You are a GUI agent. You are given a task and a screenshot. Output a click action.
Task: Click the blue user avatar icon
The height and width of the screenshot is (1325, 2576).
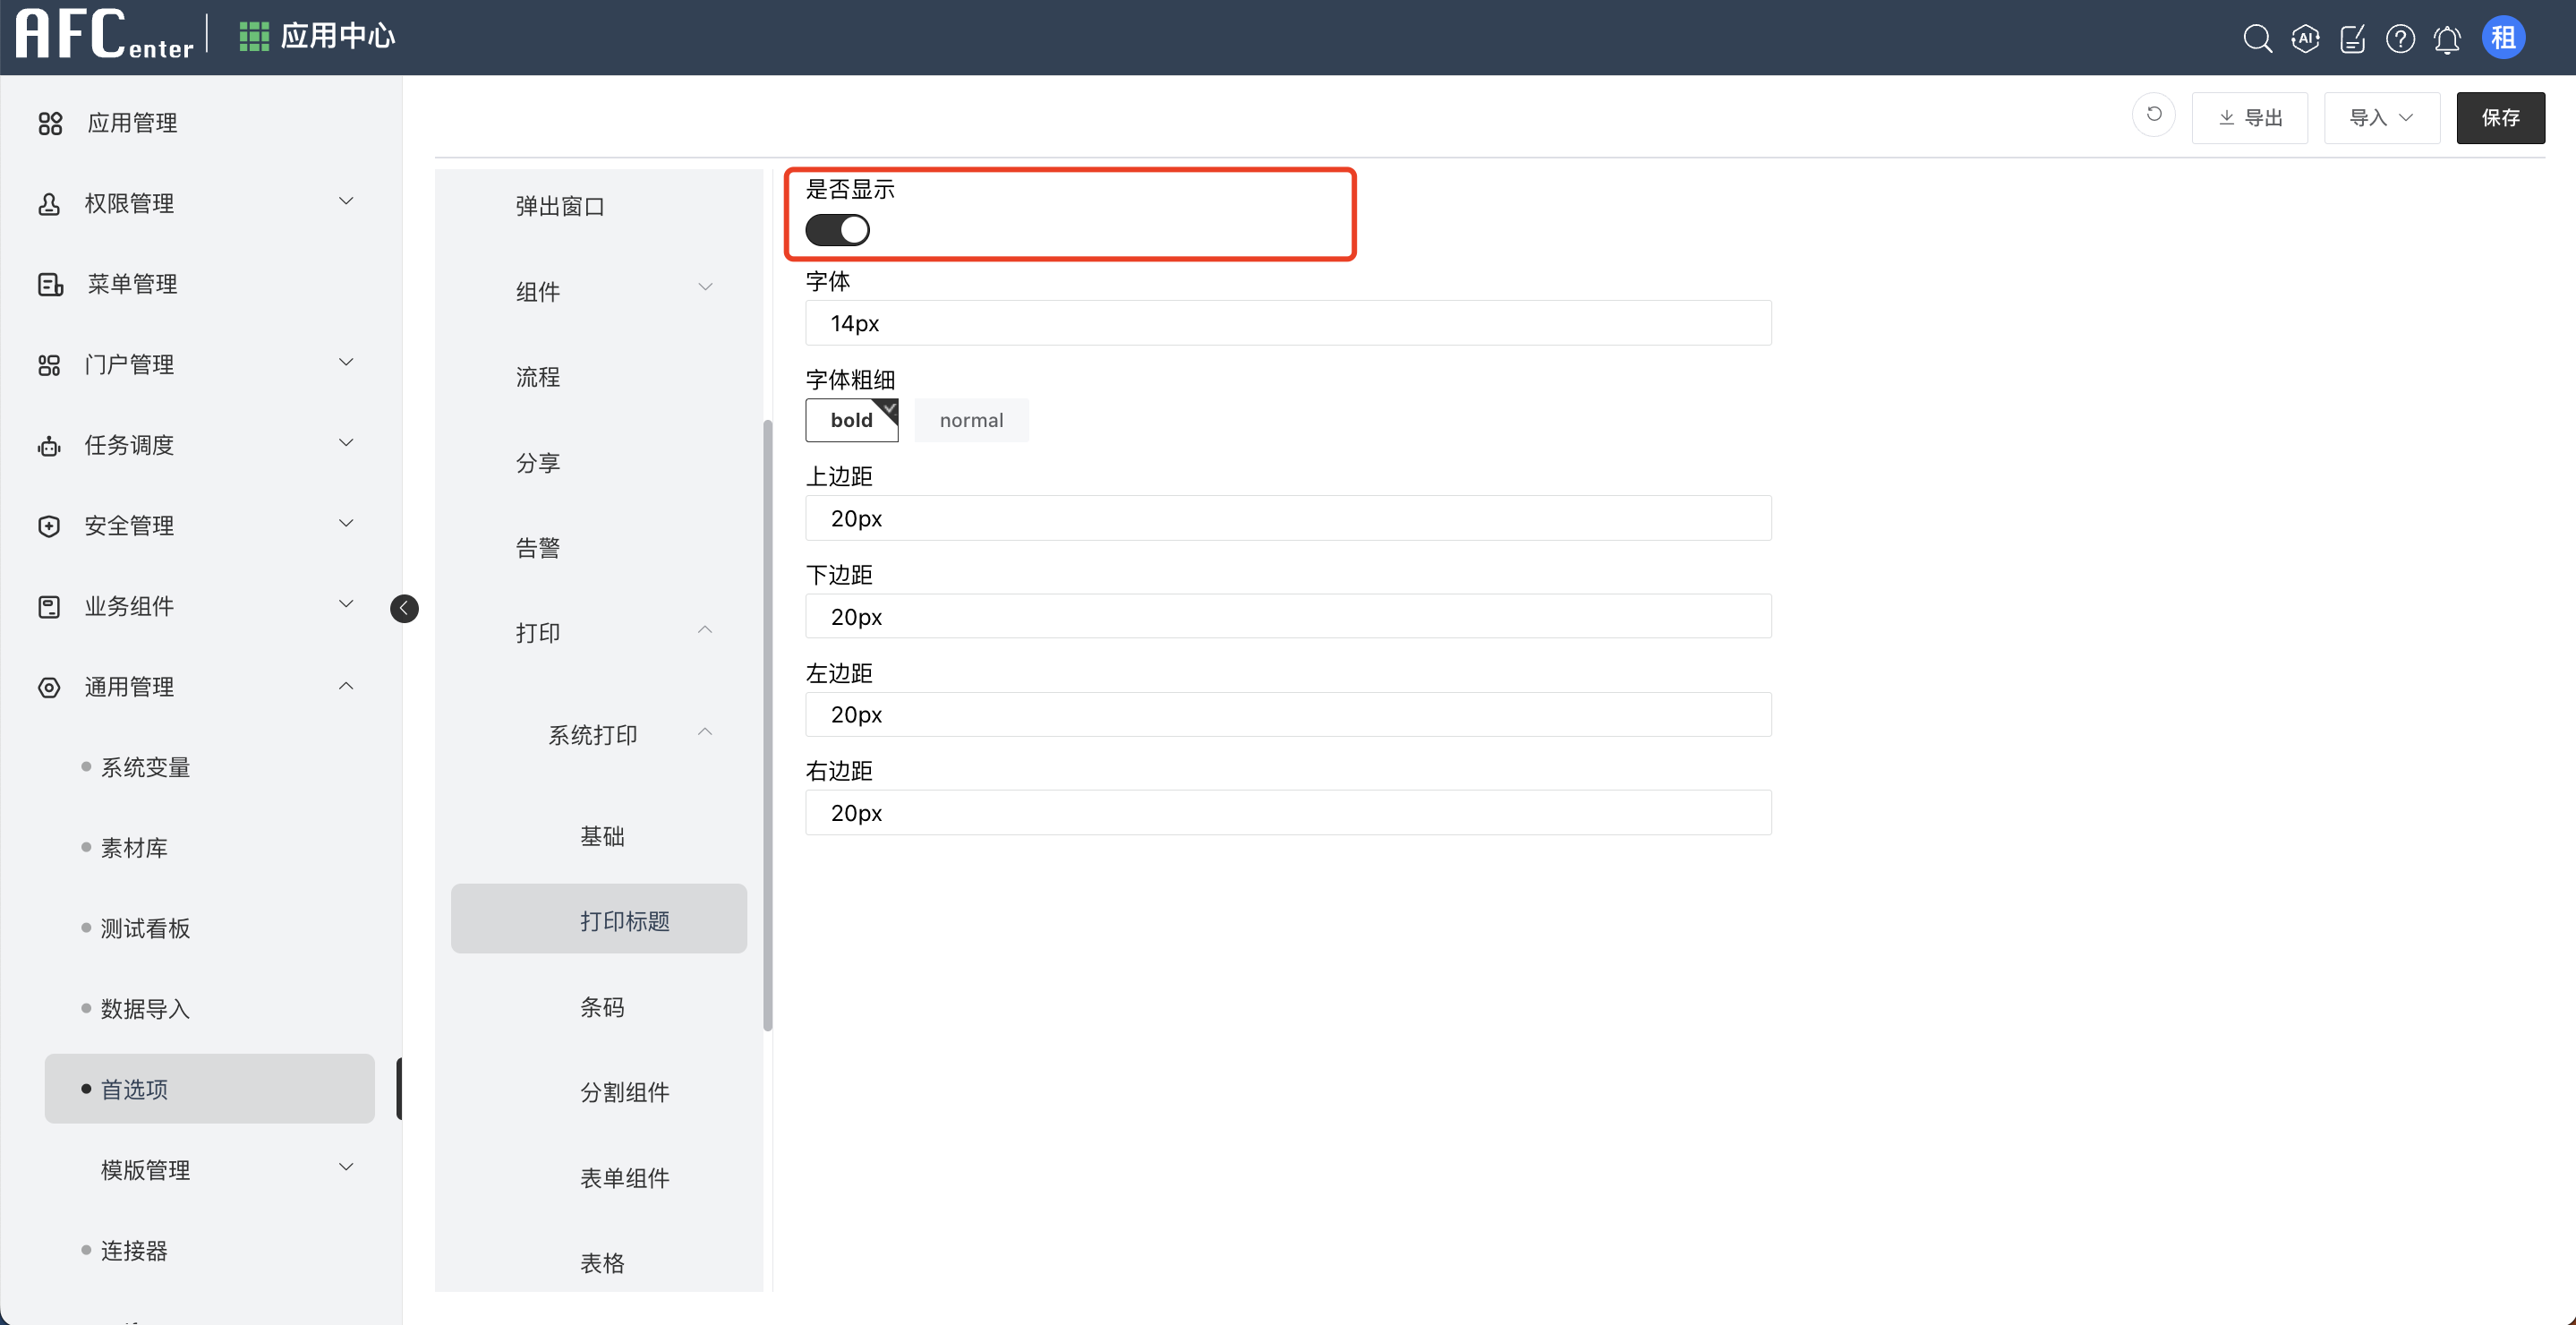click(x=2503, y=38)
